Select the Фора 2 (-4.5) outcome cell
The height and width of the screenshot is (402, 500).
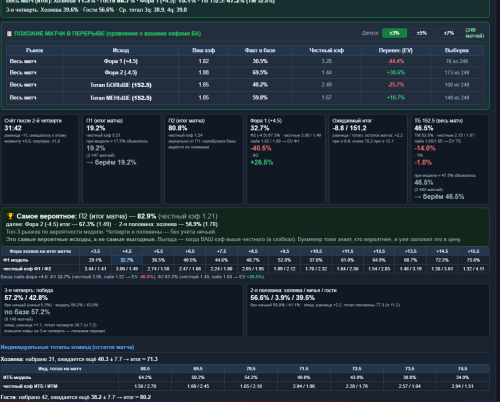click(121, 73)
